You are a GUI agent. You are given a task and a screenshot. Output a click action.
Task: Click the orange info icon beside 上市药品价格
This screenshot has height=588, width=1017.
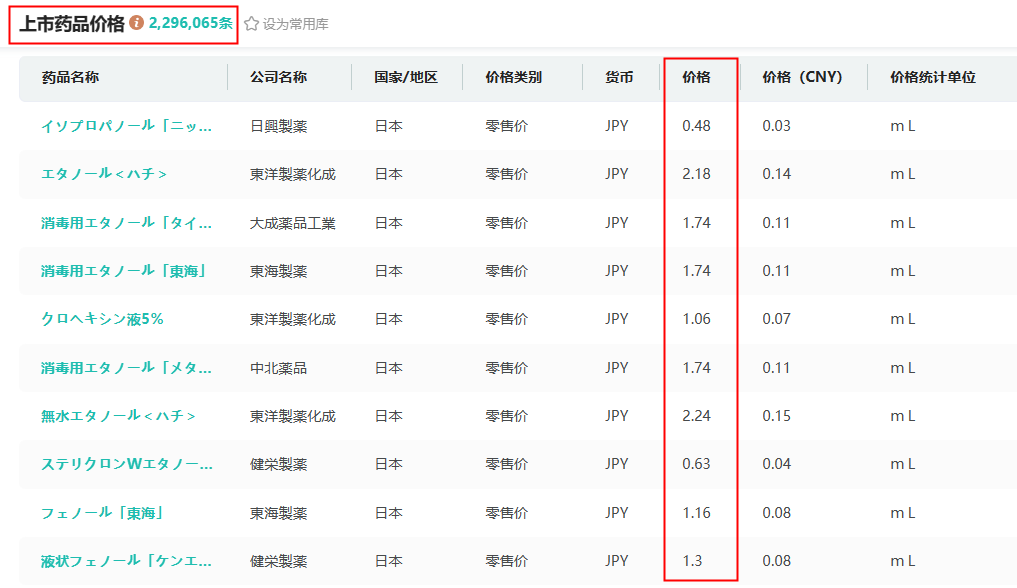click(x=136, y=23)
